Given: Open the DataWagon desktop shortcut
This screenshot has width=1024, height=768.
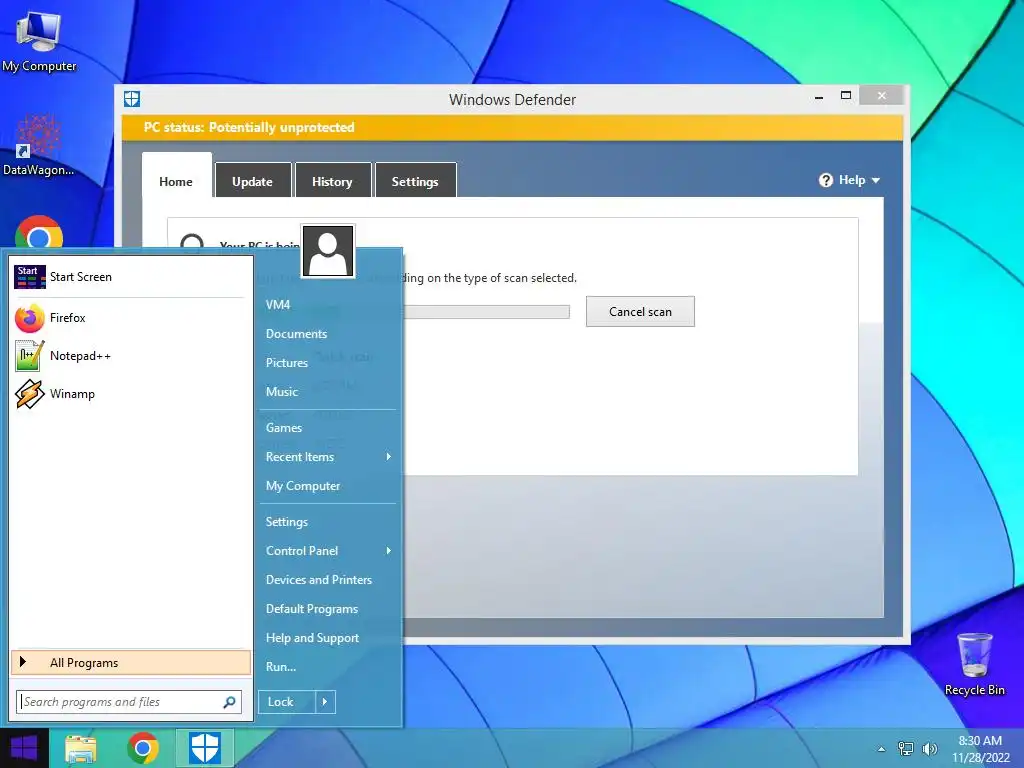Looking at the screenshot, I should 38,145.
